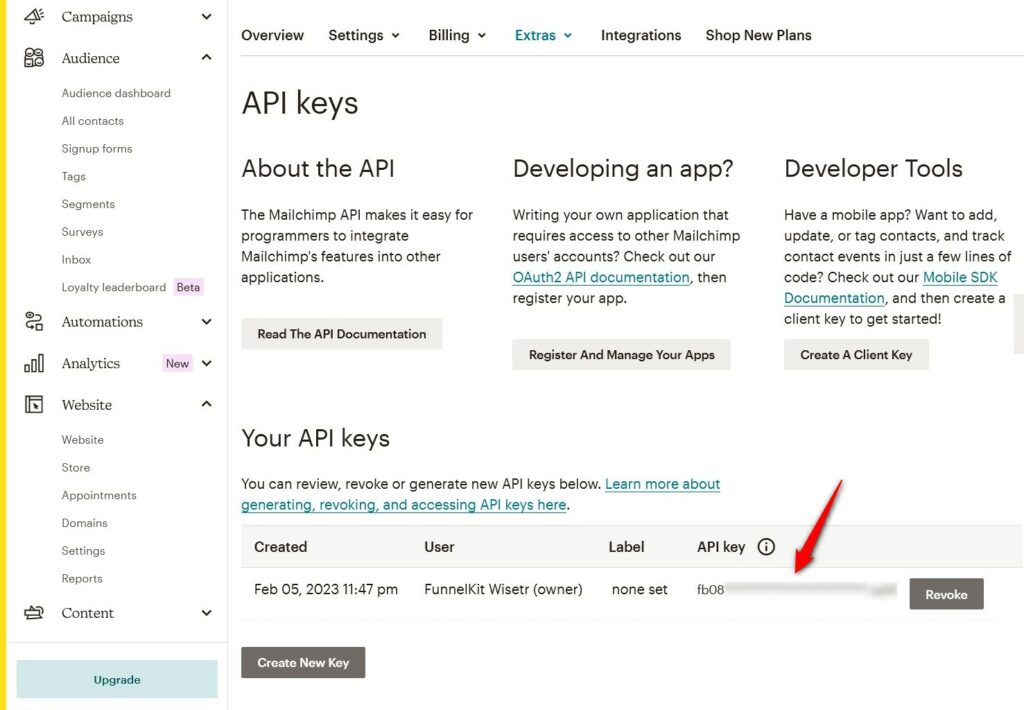Click the Created column header

click(280, 547)
